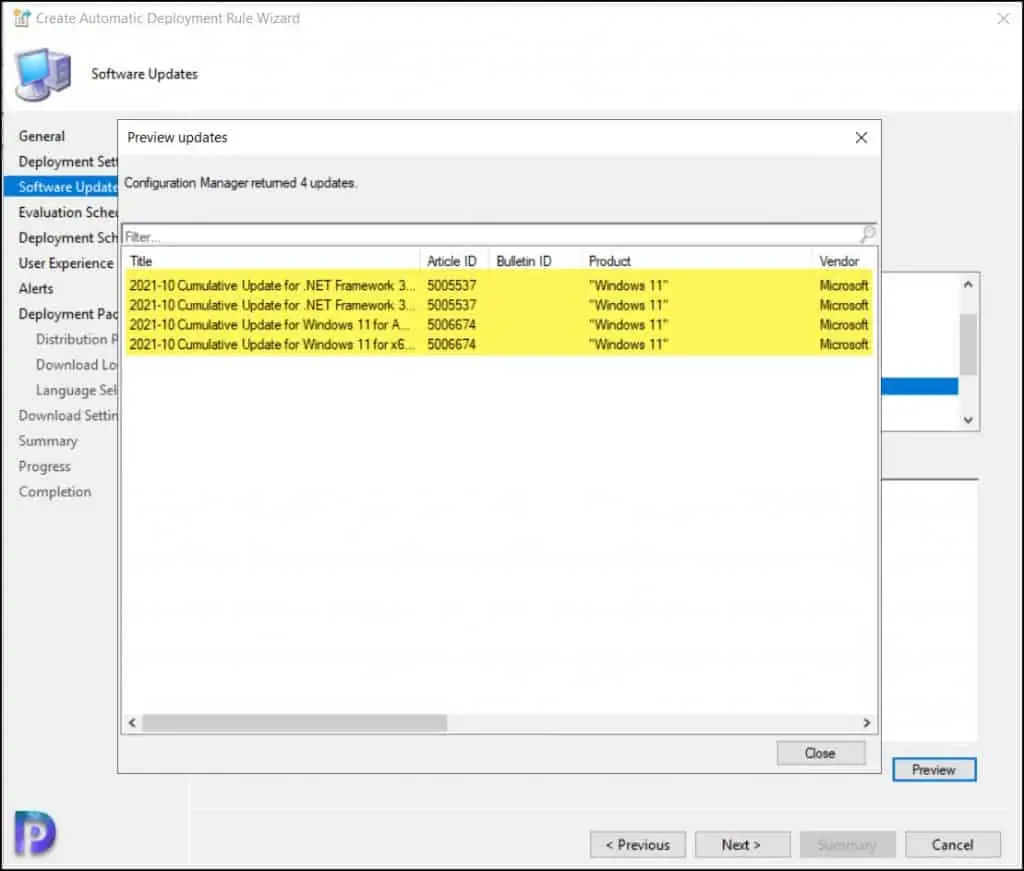Sort by the Title column header
This screenshot has height=871, width=1024.
[270, 261]
